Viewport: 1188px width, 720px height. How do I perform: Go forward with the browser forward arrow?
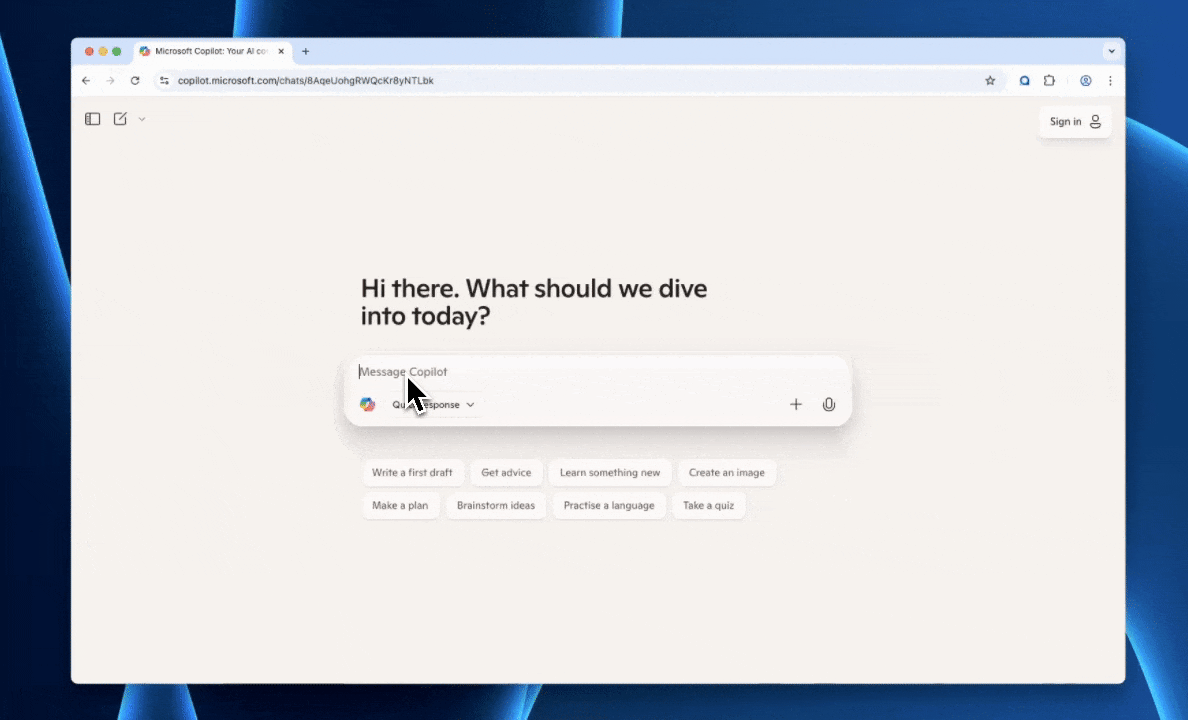click(111, 80)
